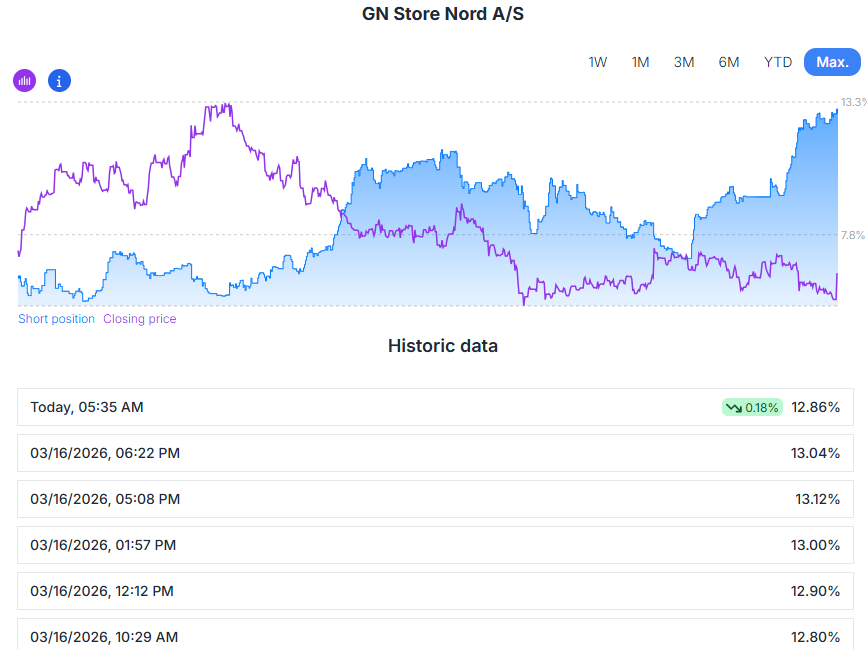
Task: Click the 13.3% axis label
Action: point(853,102)
